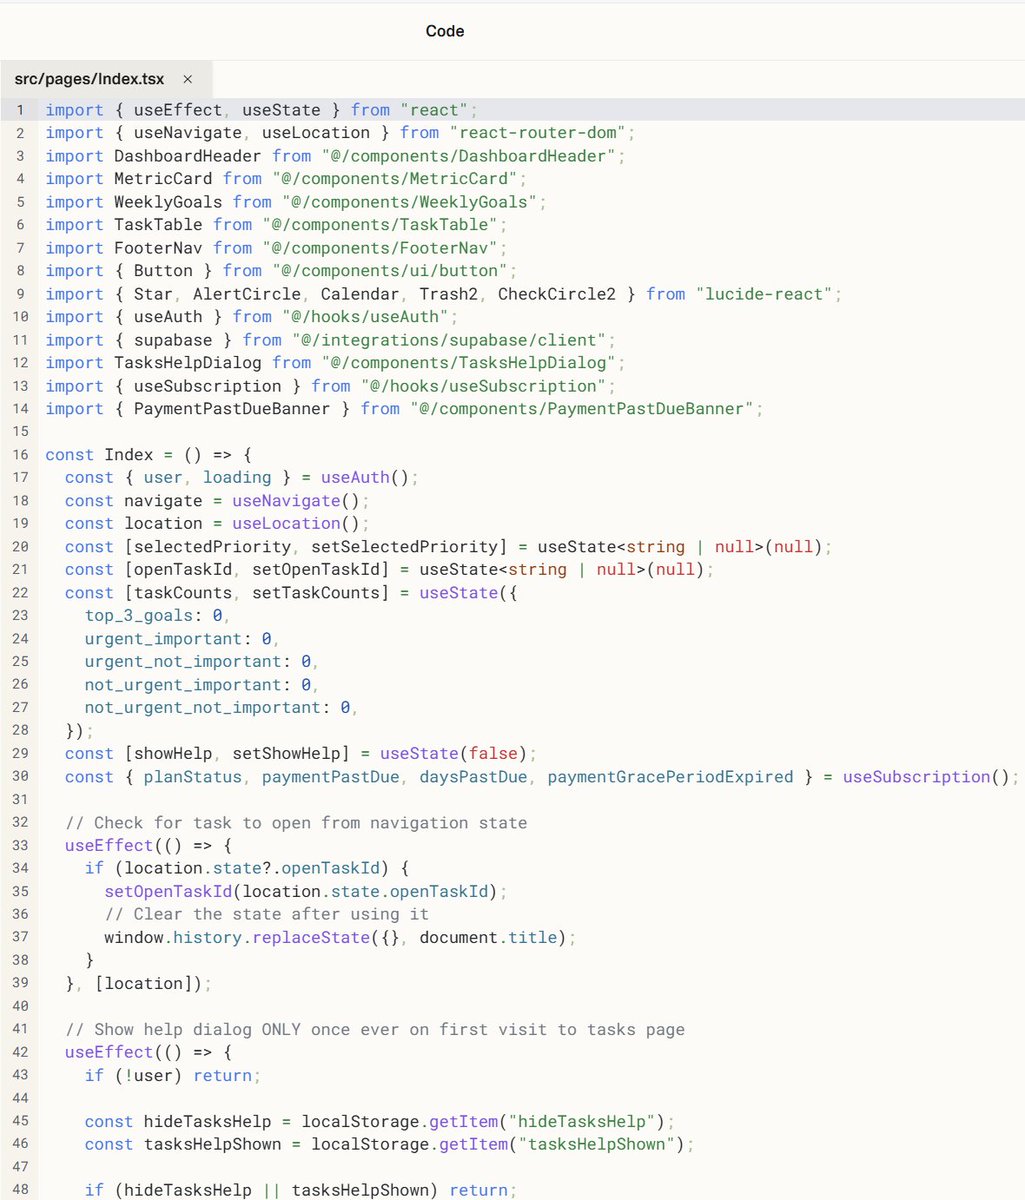Click the TasksHelpDialog import name on line 12

pos(188,363)
